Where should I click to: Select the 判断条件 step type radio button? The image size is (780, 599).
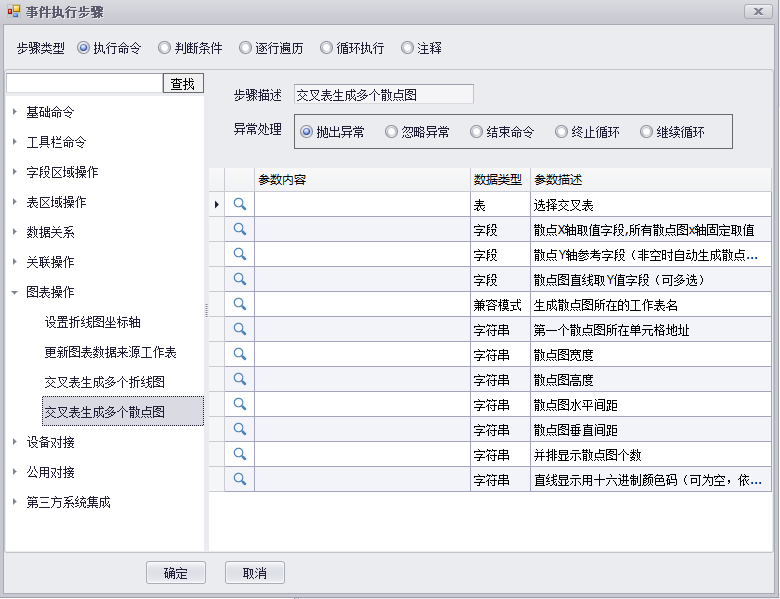(165, 48)
